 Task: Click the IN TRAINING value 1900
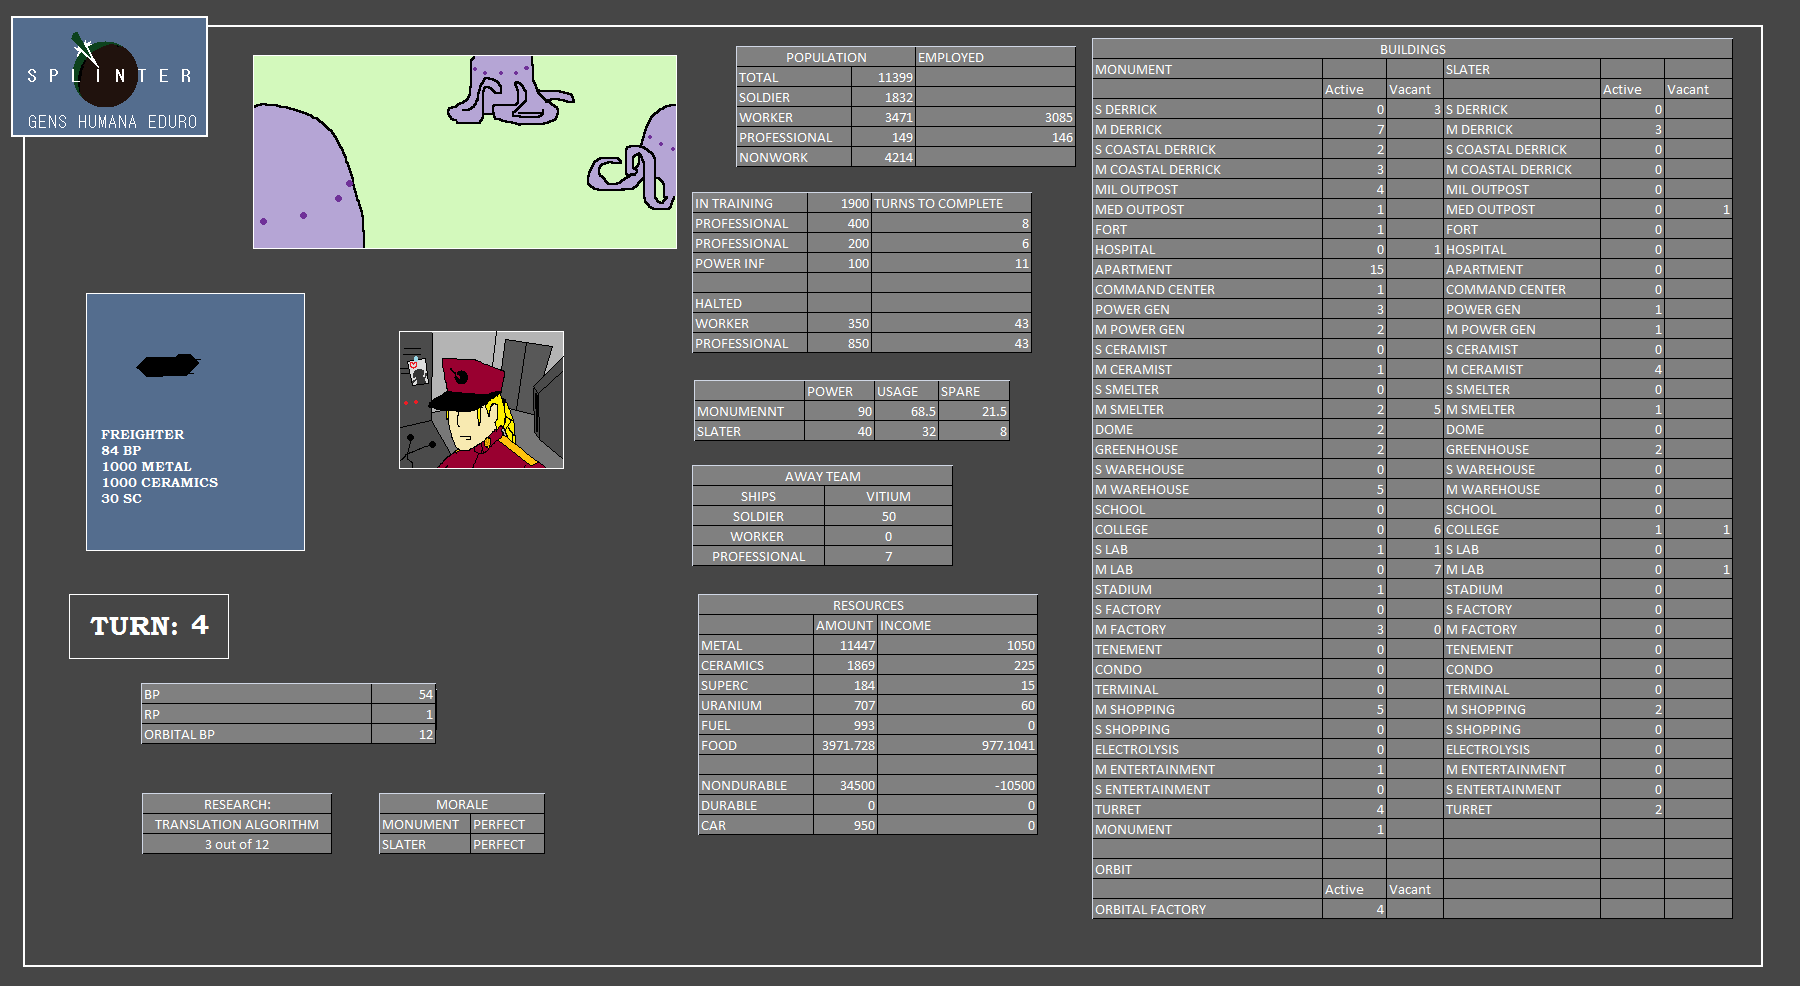pyautogui.click(x=839, y=203)
